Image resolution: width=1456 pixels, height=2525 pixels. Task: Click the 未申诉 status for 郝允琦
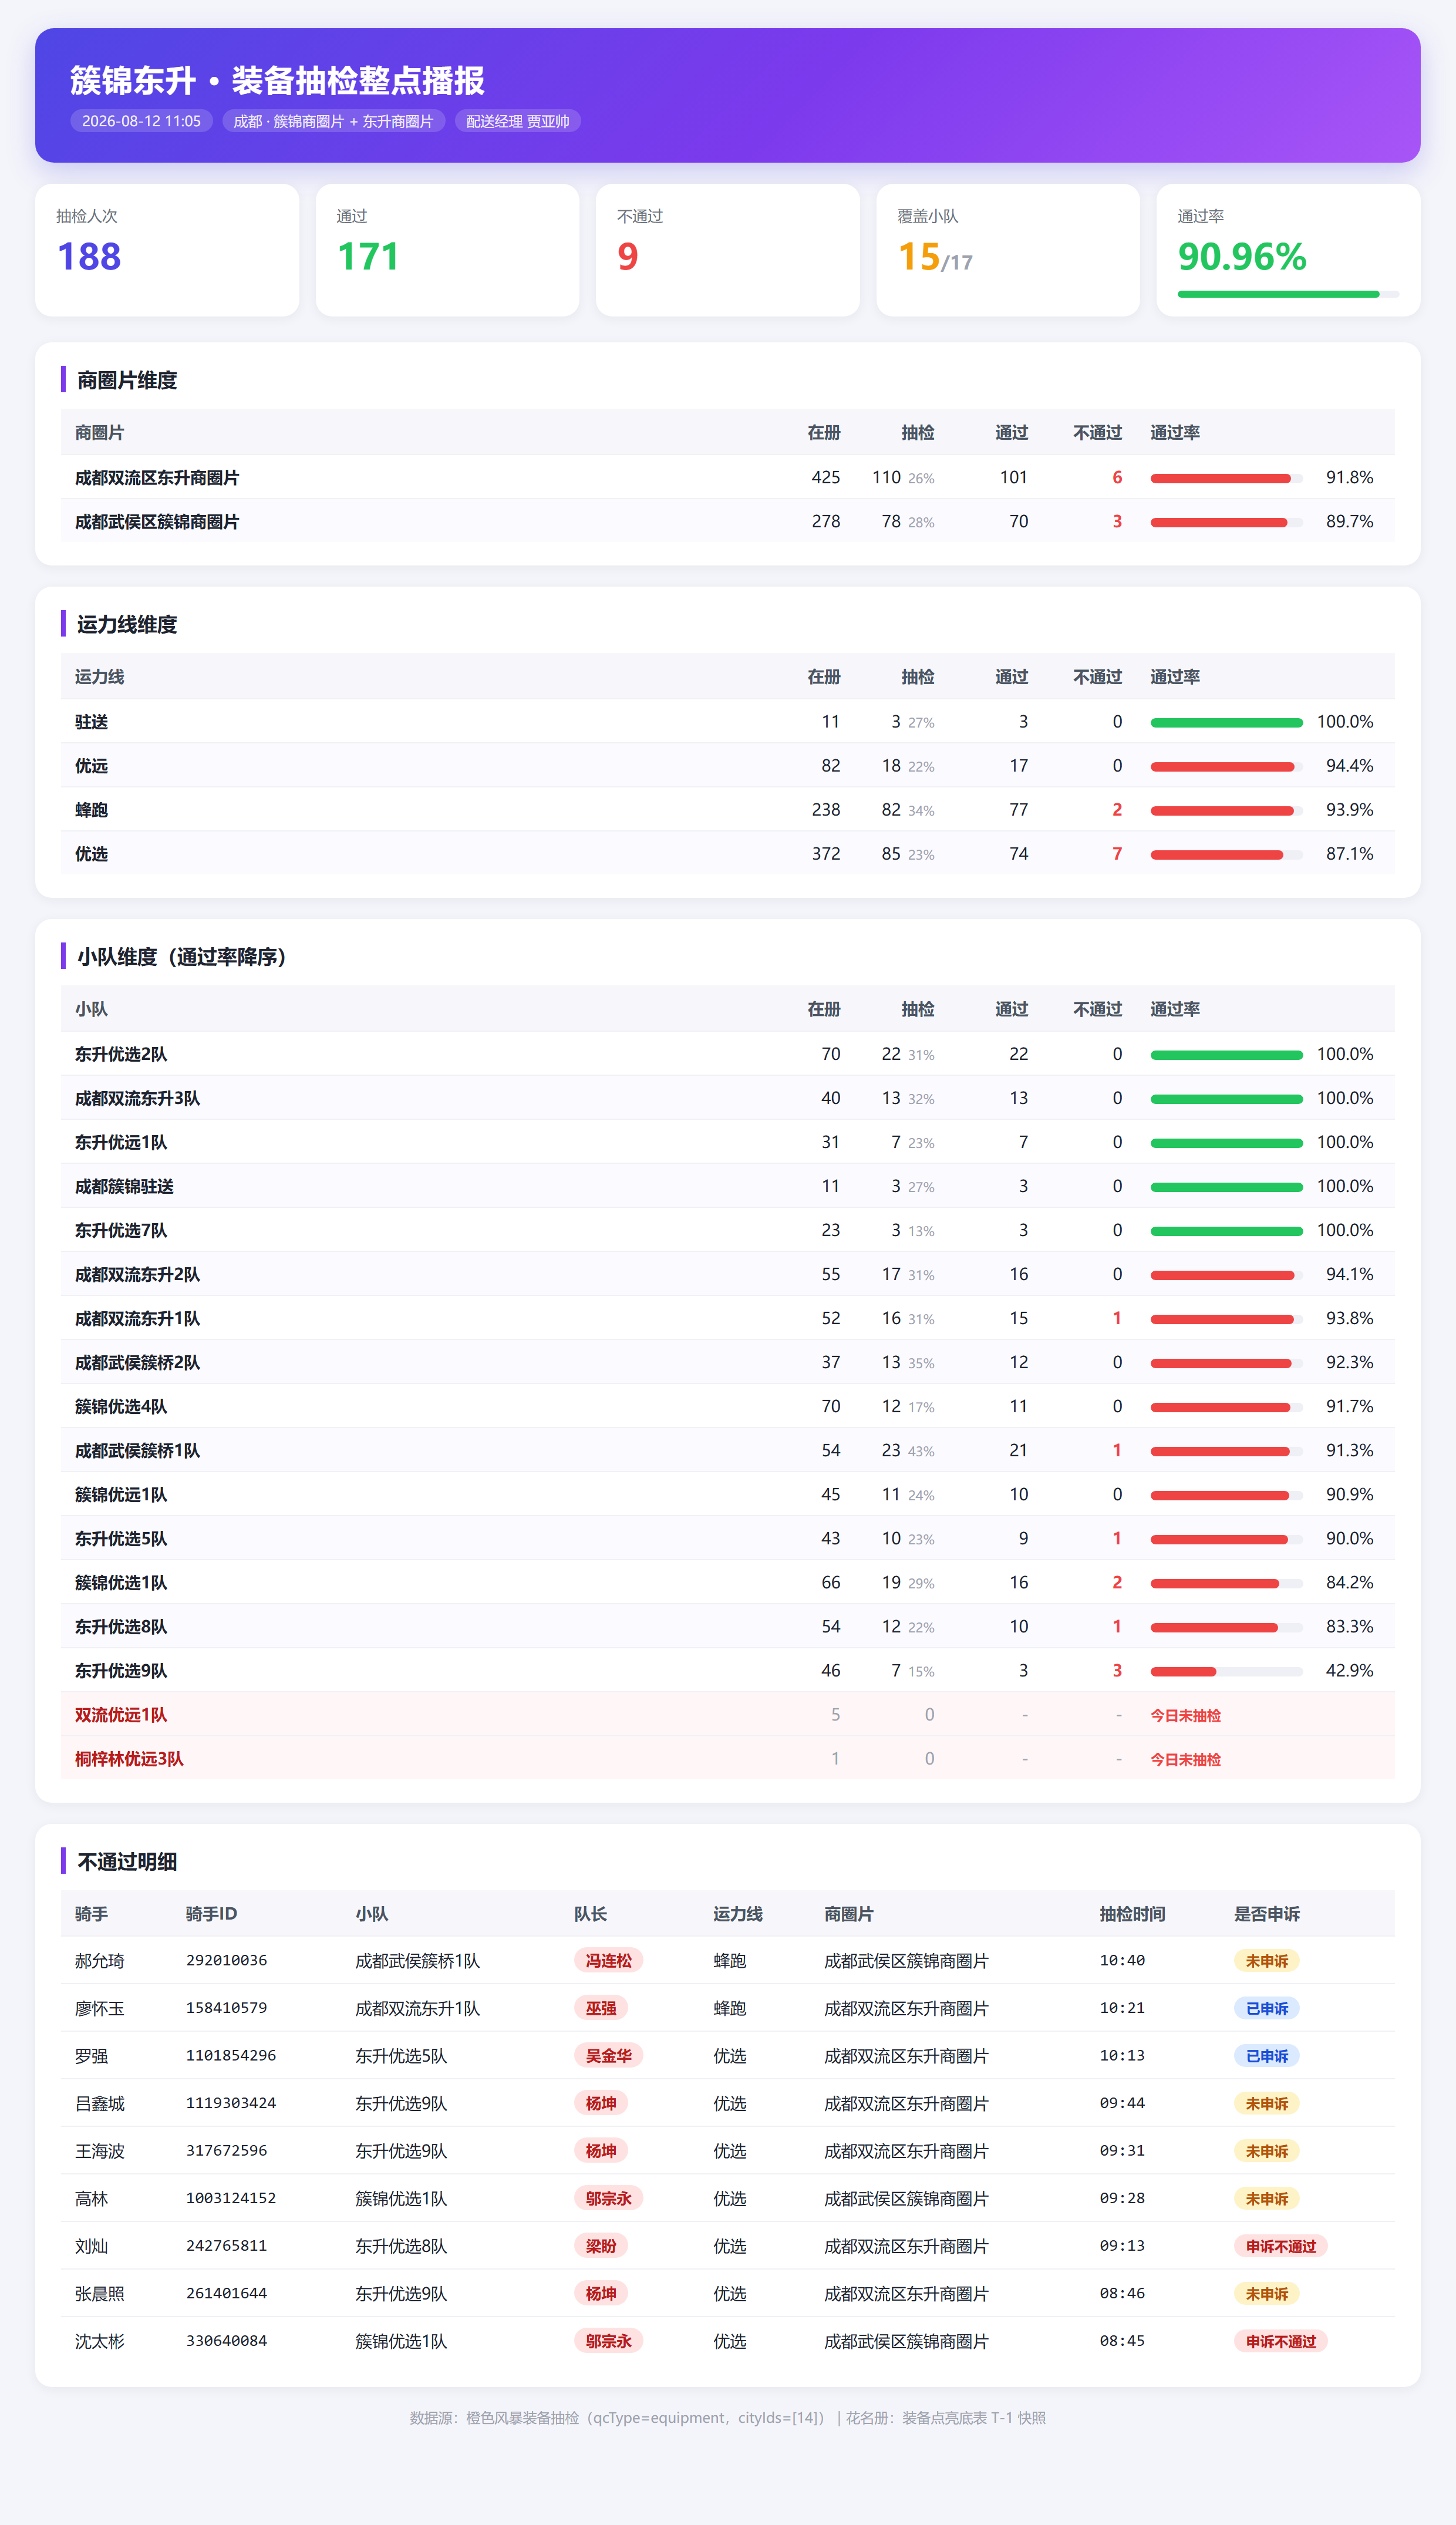pyautogui.click(x=1266, y=1960)
